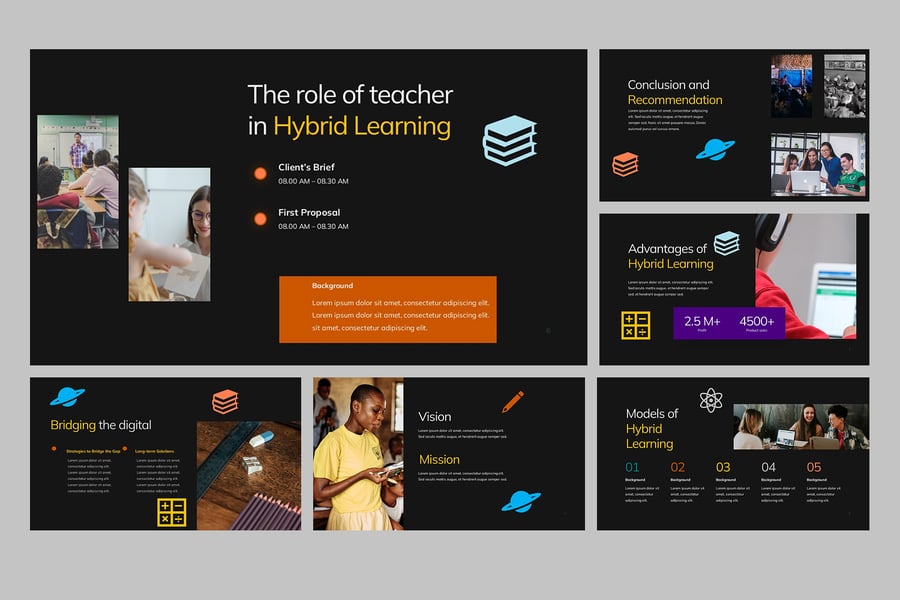Select the "Mission" heading text
This screenshot has width=900, height=600.
pyautogui.click(x=439, y=460)
